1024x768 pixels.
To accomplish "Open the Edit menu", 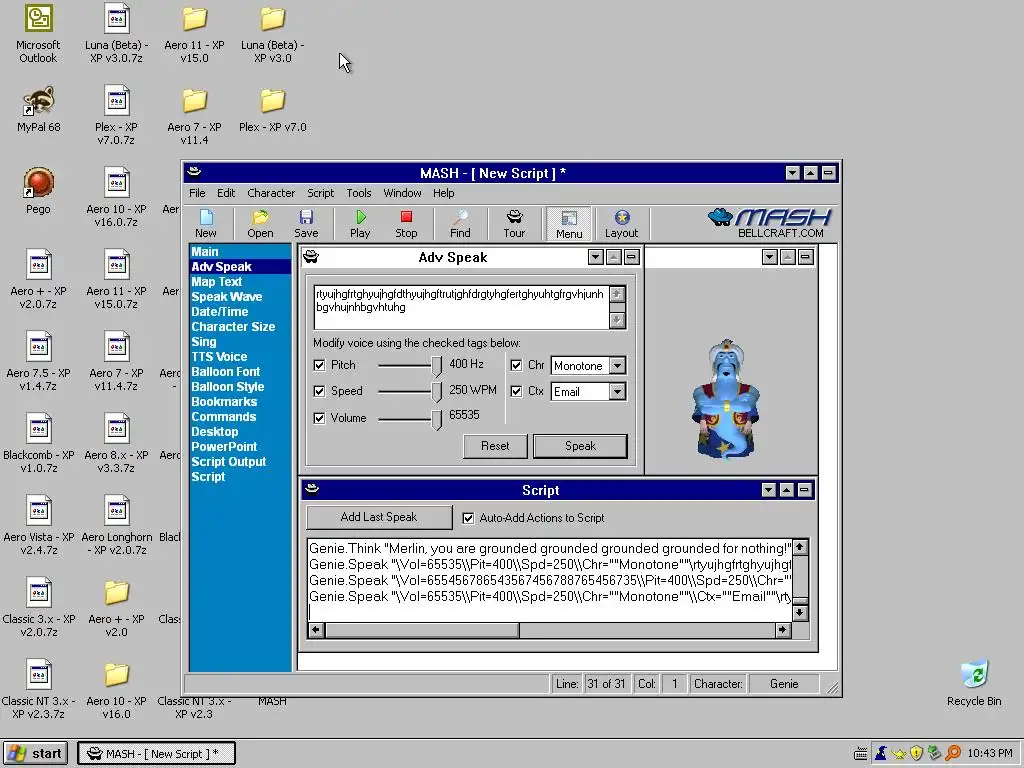I will tap(226, 193).
